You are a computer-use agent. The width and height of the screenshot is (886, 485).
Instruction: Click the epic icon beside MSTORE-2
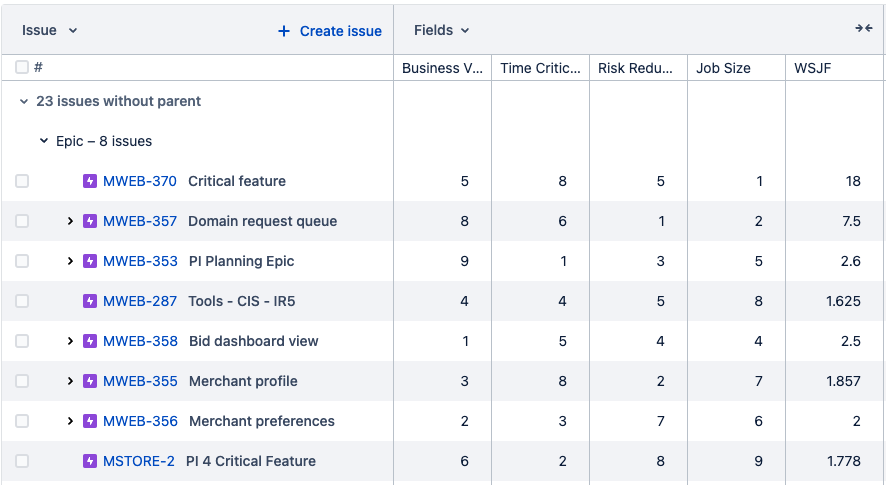pyautogui.click(x=90, y=461)
